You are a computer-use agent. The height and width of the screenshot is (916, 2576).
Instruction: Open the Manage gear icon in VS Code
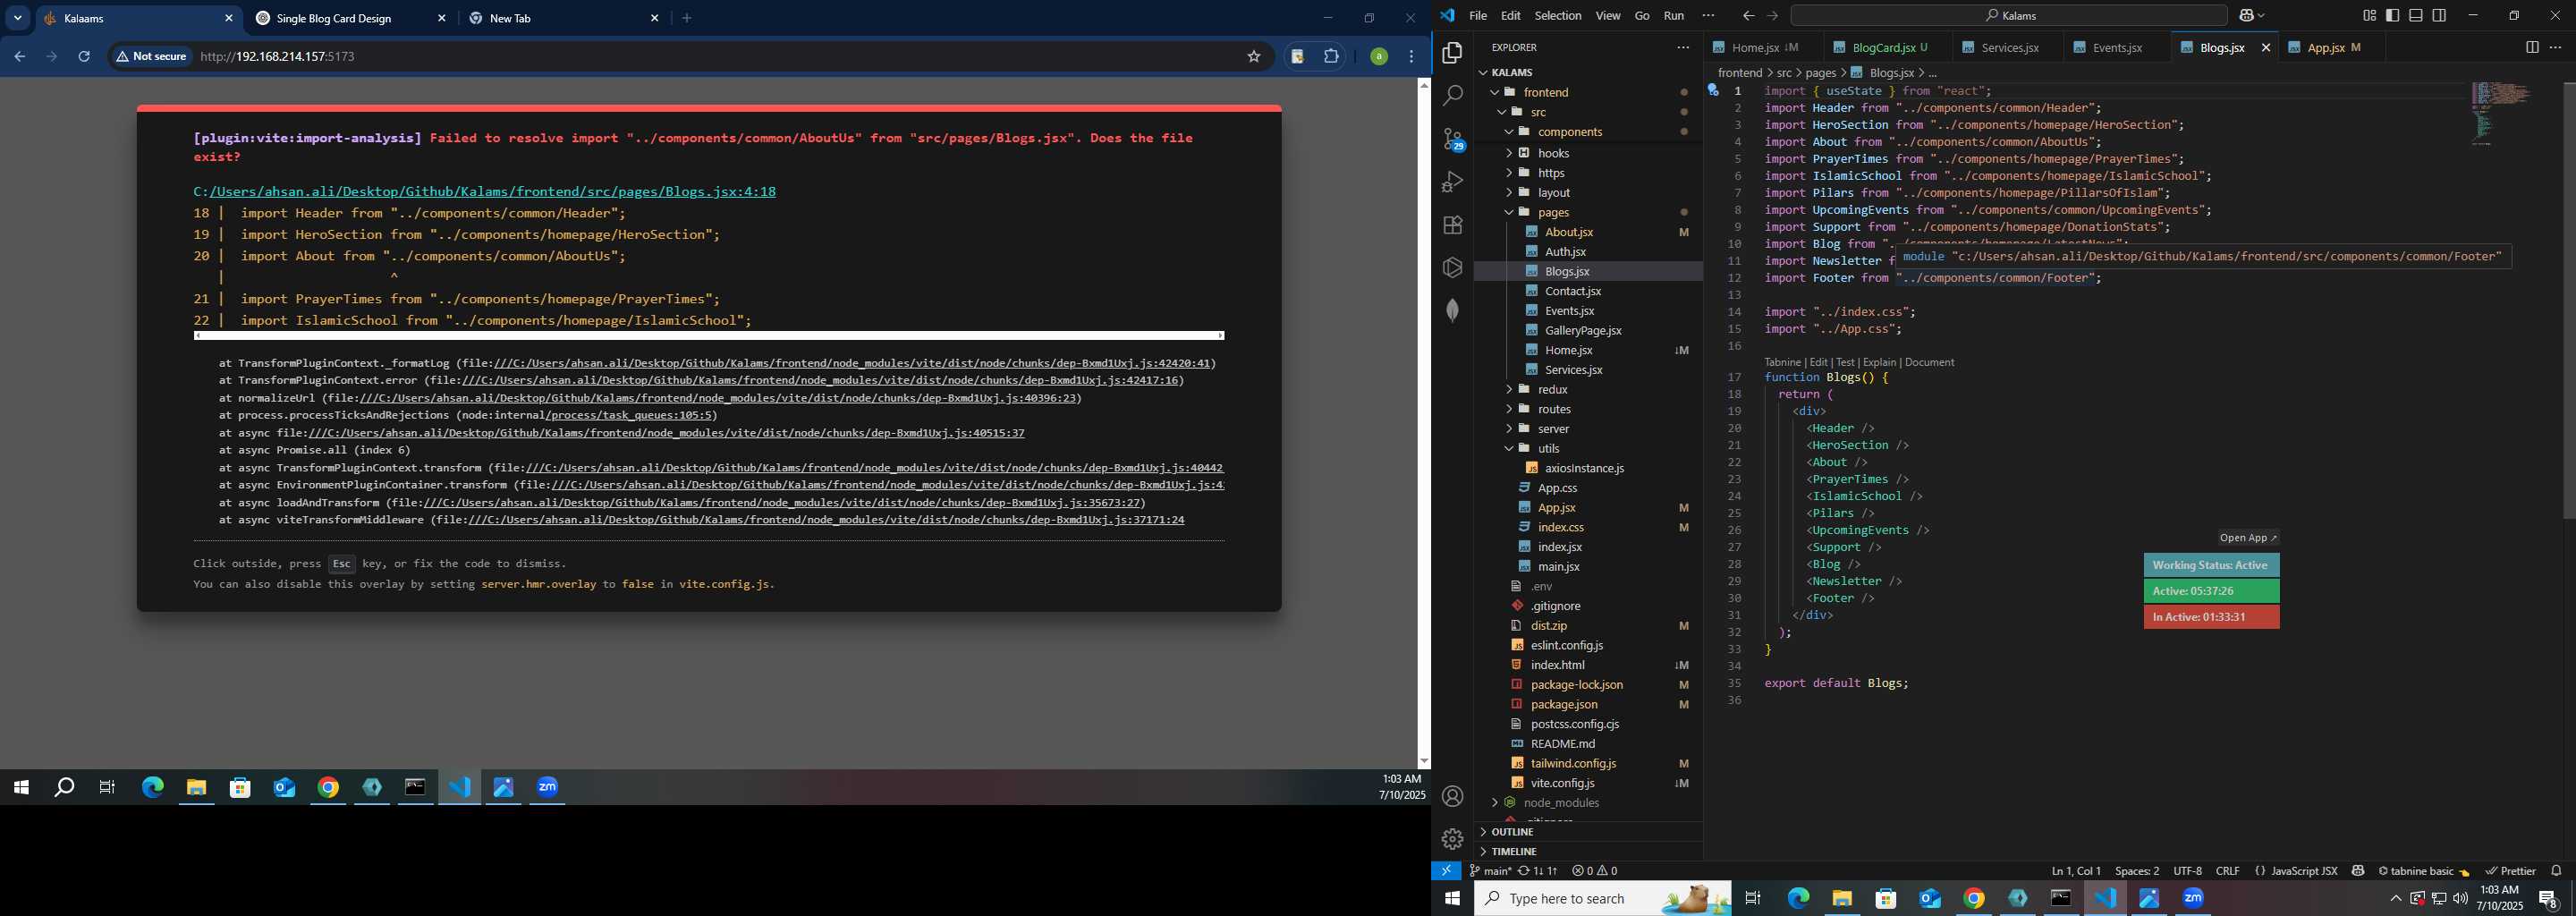[1452, 839]
